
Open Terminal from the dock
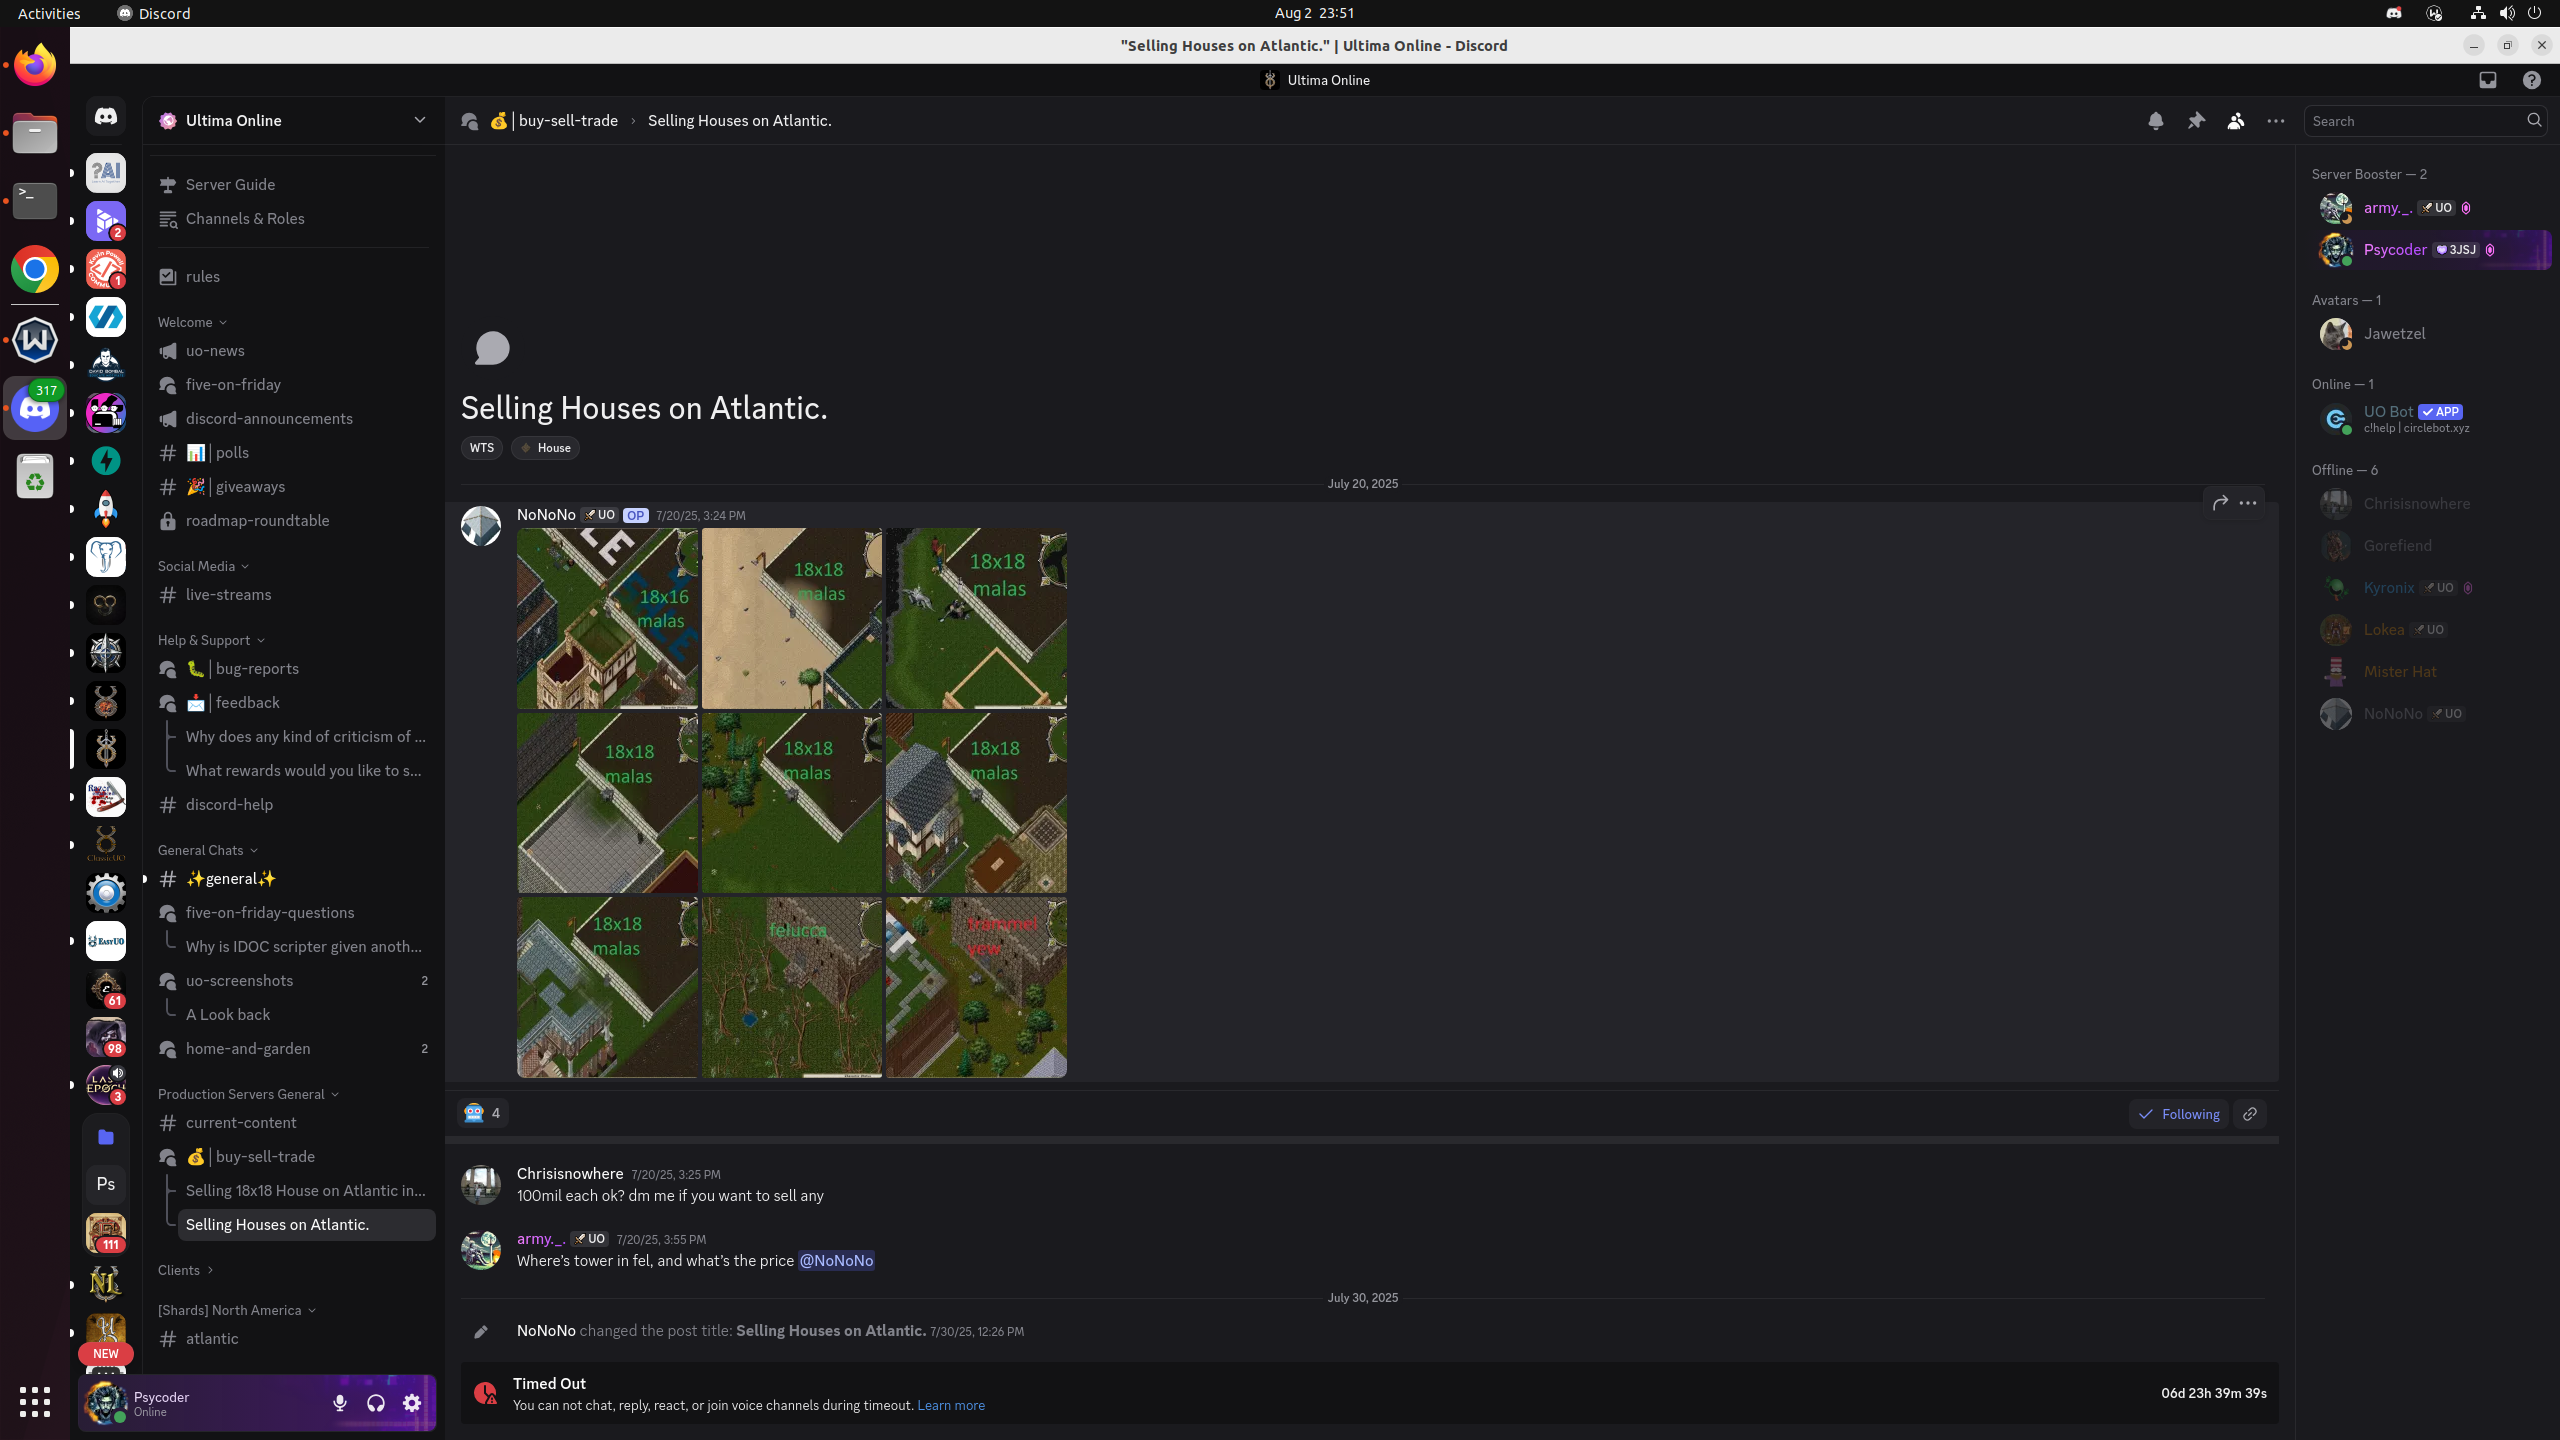35,201
